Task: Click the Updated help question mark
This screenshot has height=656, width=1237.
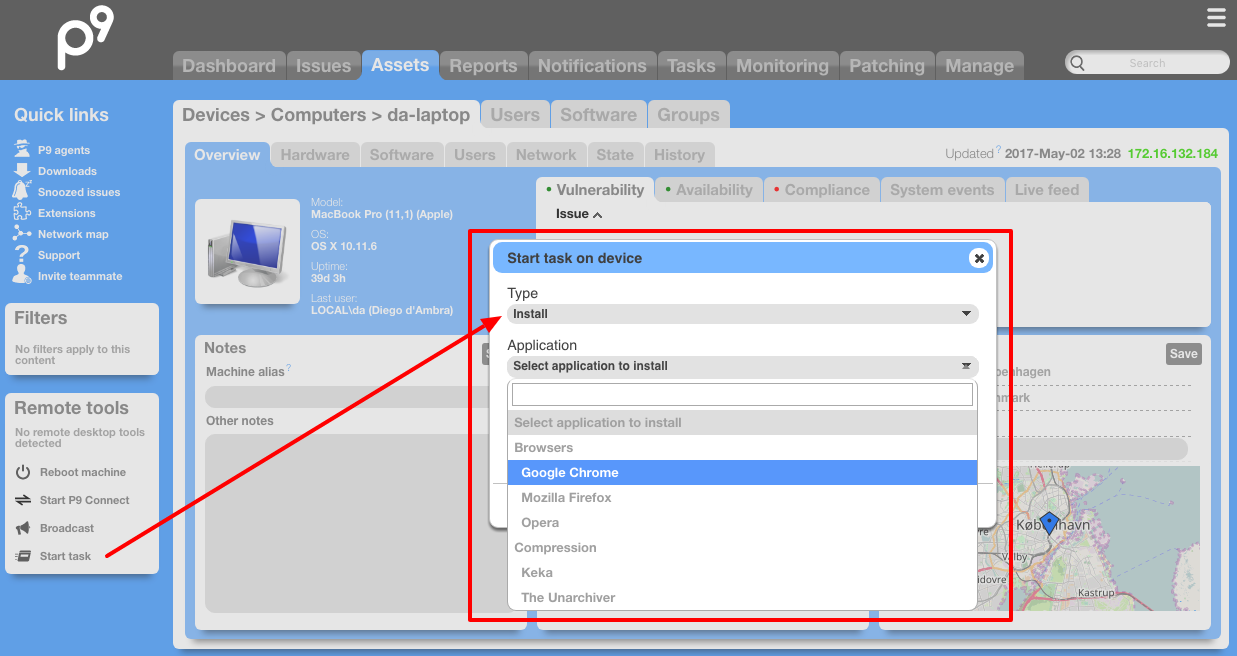Action: point(998,150)
